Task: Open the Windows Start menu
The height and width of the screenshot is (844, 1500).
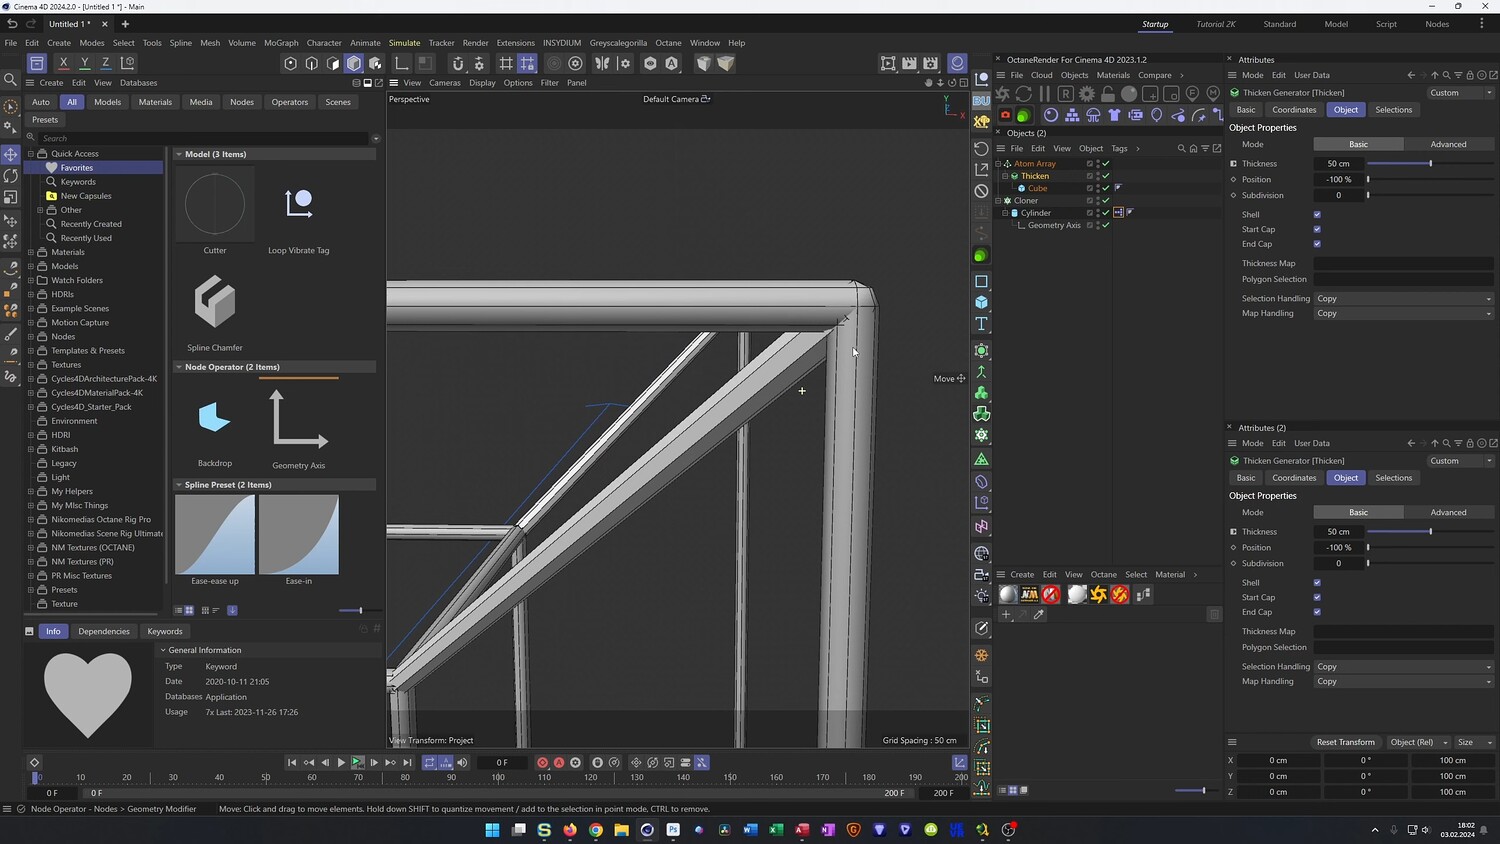Action: [x=492, y=830]
